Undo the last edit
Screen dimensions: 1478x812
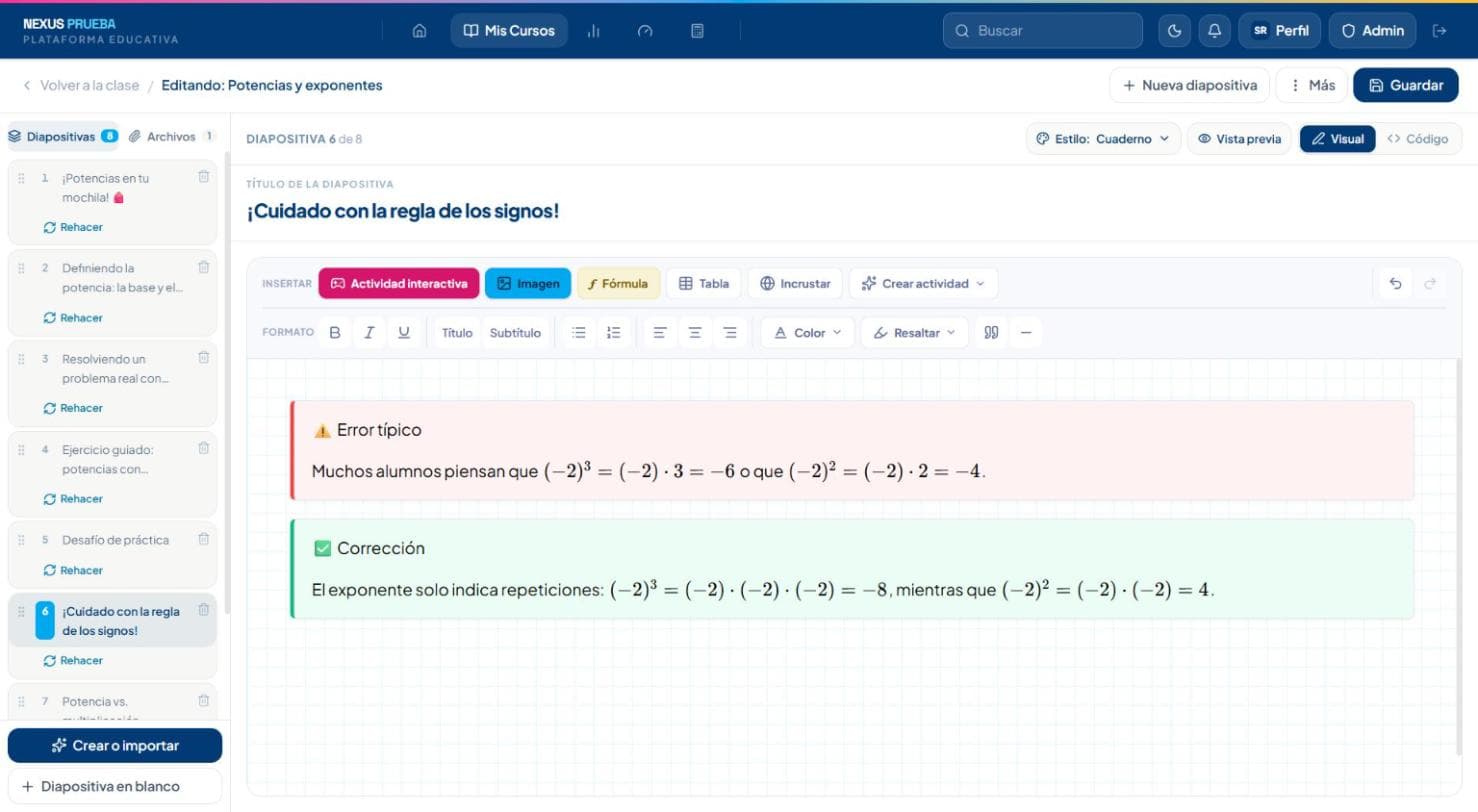[1396, 284]
